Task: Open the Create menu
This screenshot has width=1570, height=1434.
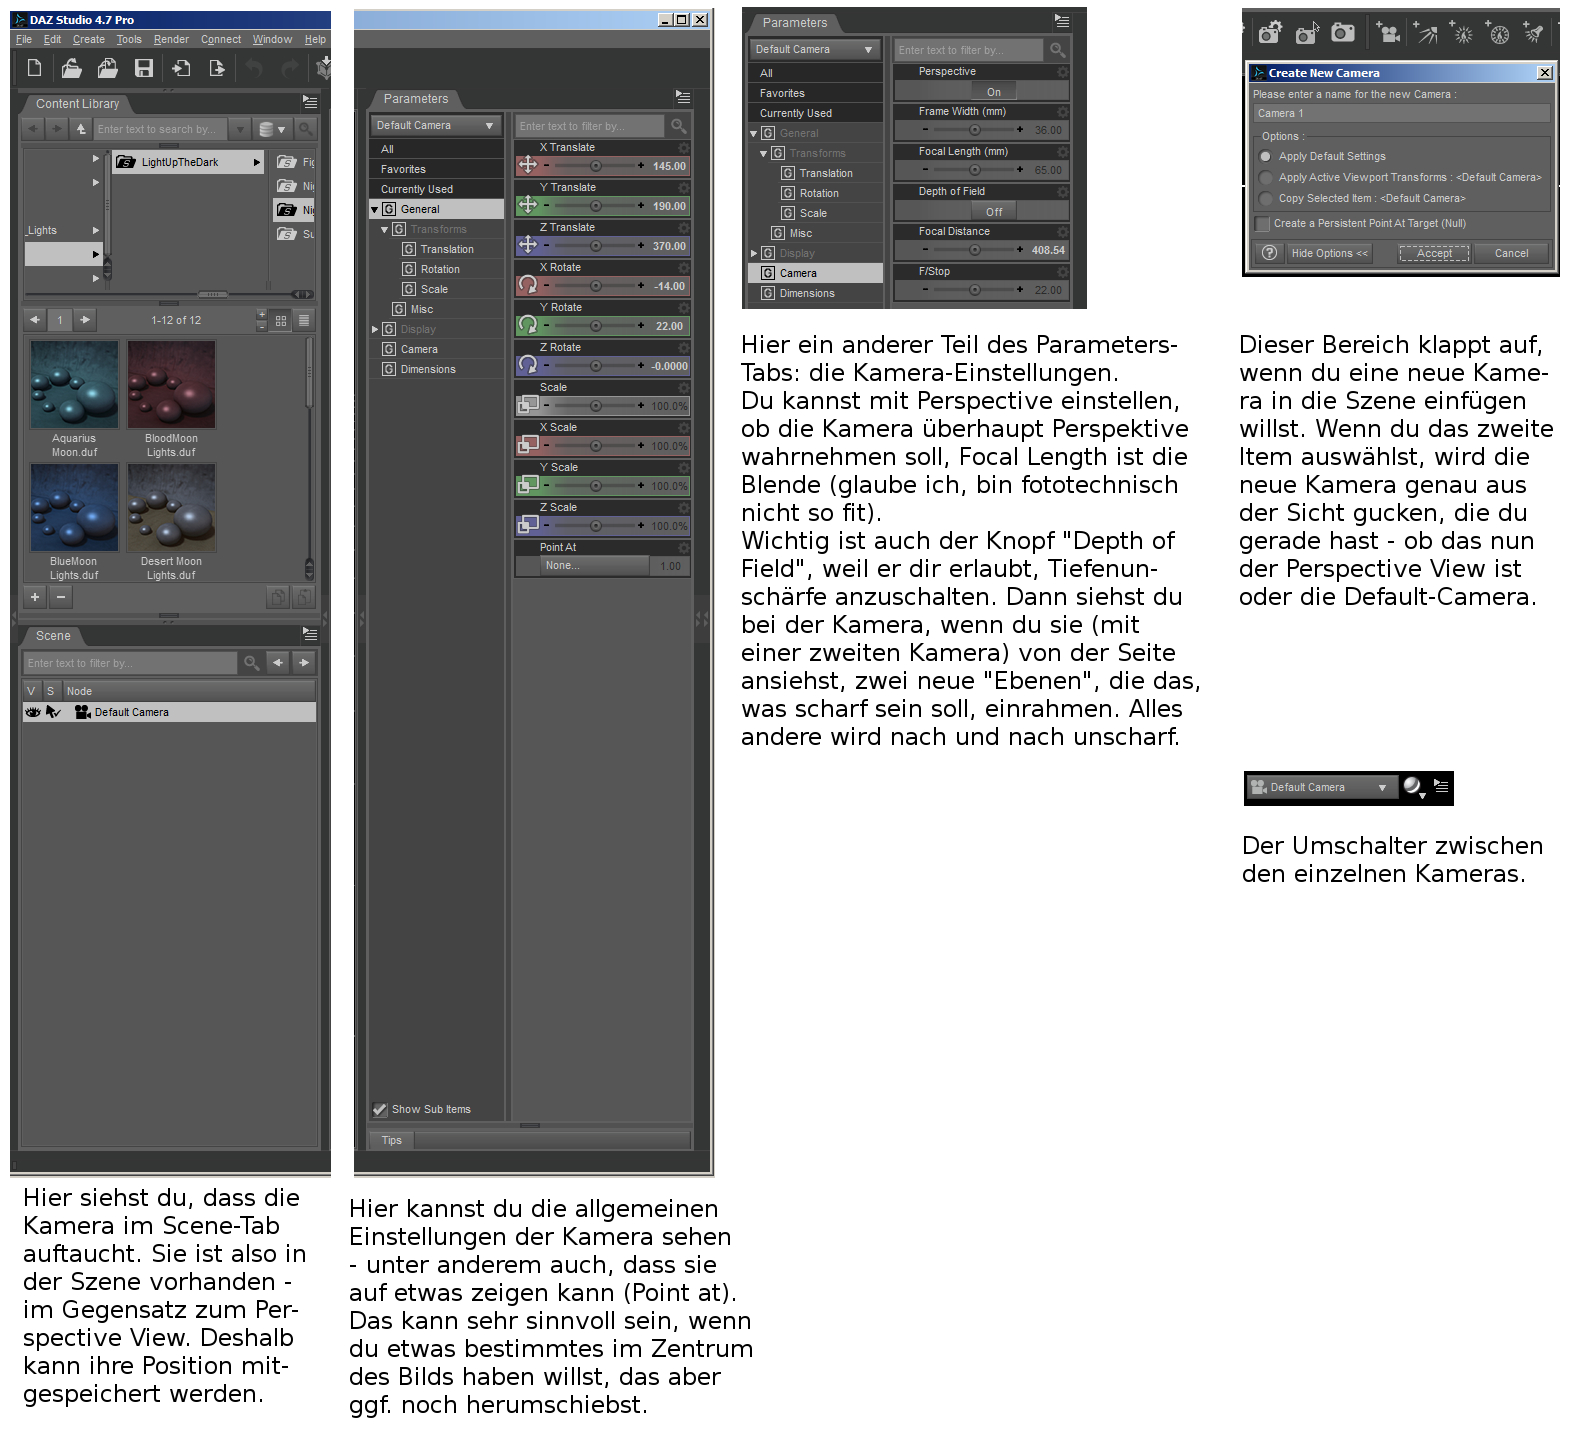Action: pyautogui.click(x=89, y=40)
